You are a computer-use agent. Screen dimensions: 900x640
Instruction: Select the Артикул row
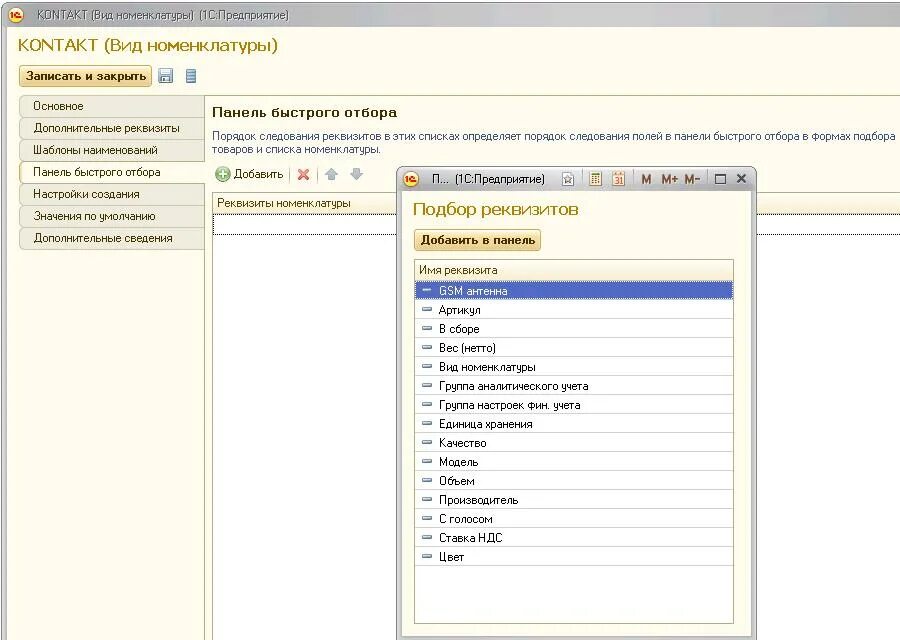click(573, 310)
